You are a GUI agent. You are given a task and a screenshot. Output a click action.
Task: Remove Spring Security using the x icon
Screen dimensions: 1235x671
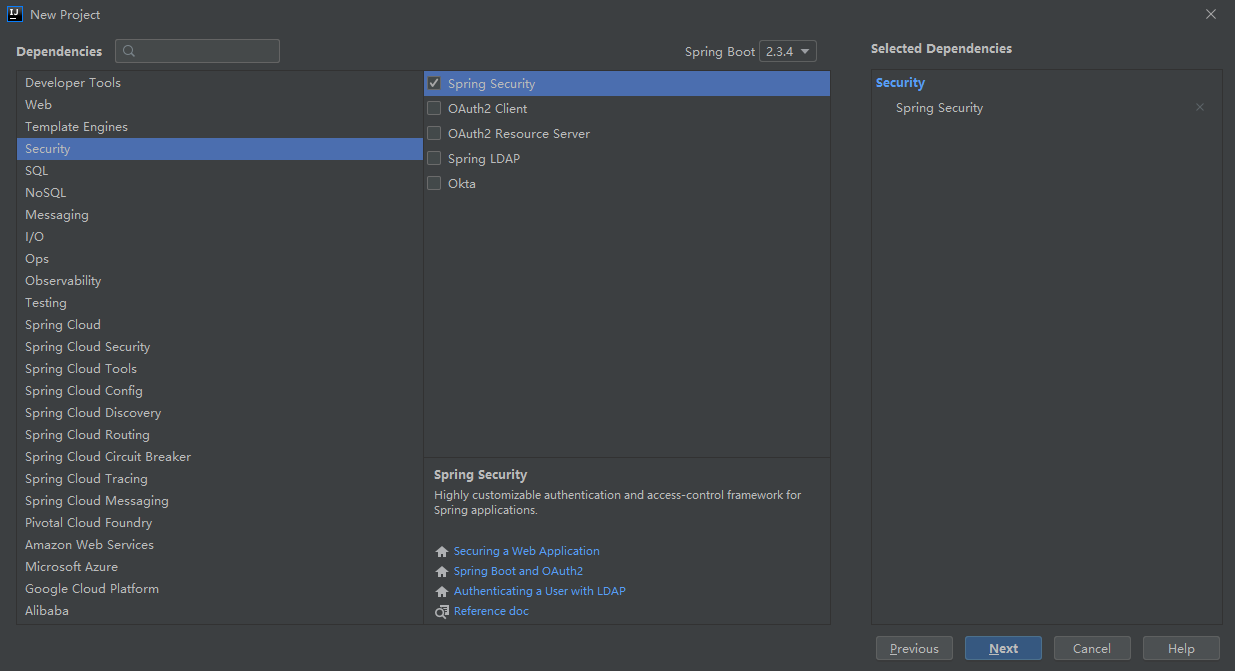click(1200, 108)
